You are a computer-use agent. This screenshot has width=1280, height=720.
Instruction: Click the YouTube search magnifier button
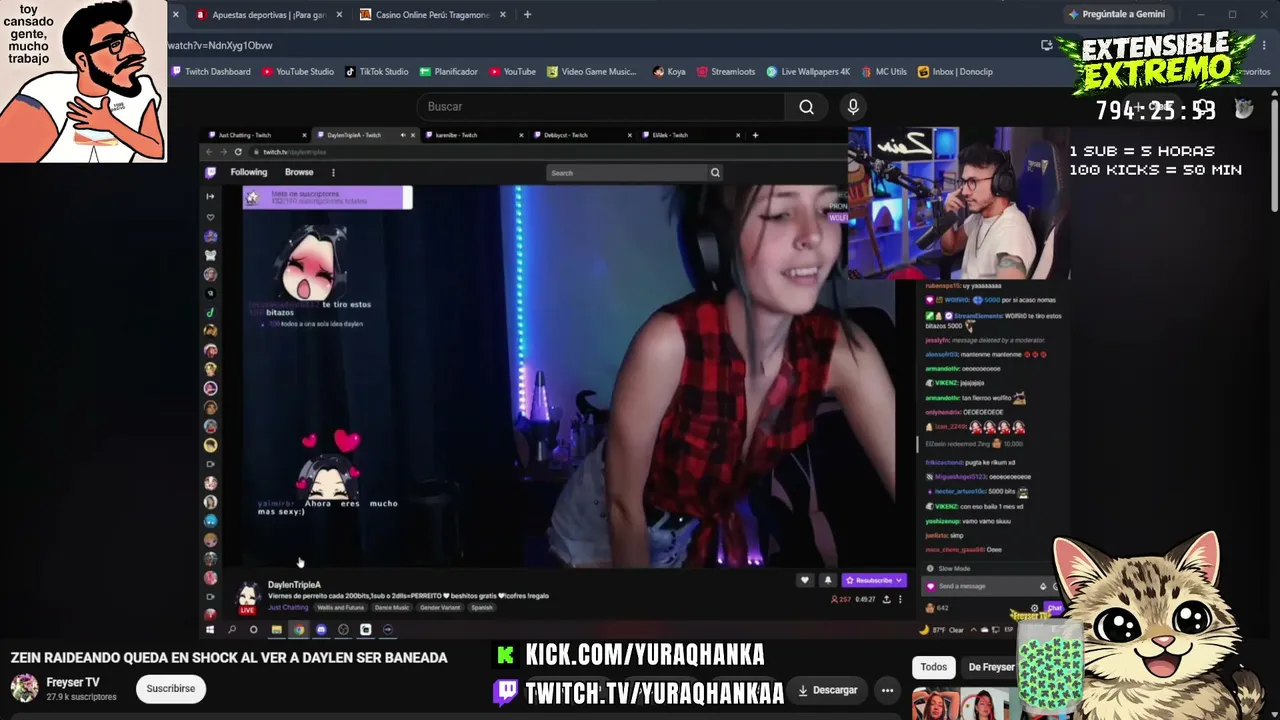[807, 107]
